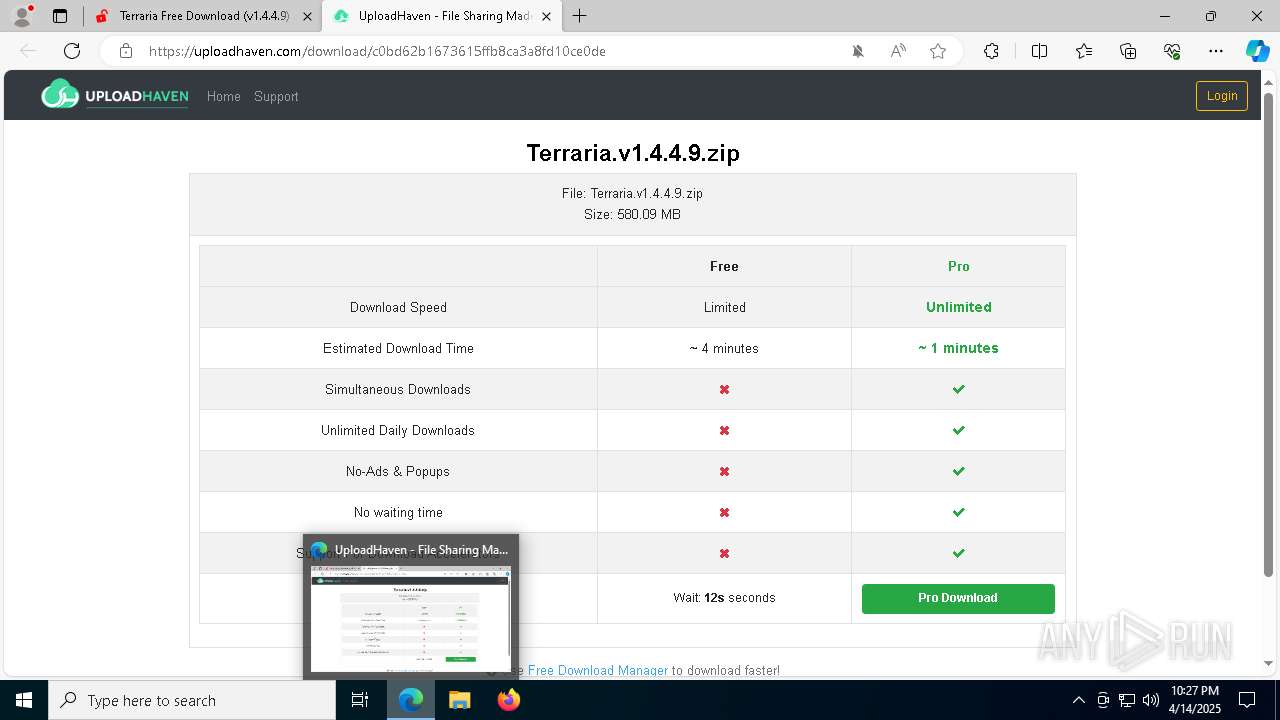Viewport: 1280px width, 720px height.
Task: Open a new tab with plus
Action: pos(580,16)
